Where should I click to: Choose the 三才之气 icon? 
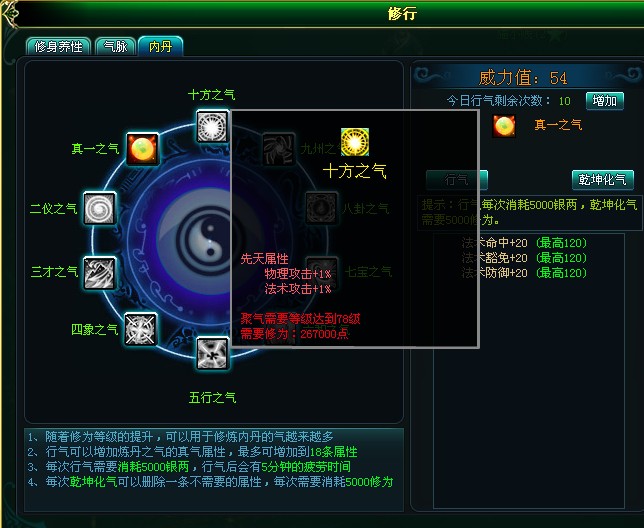point(99,273)
